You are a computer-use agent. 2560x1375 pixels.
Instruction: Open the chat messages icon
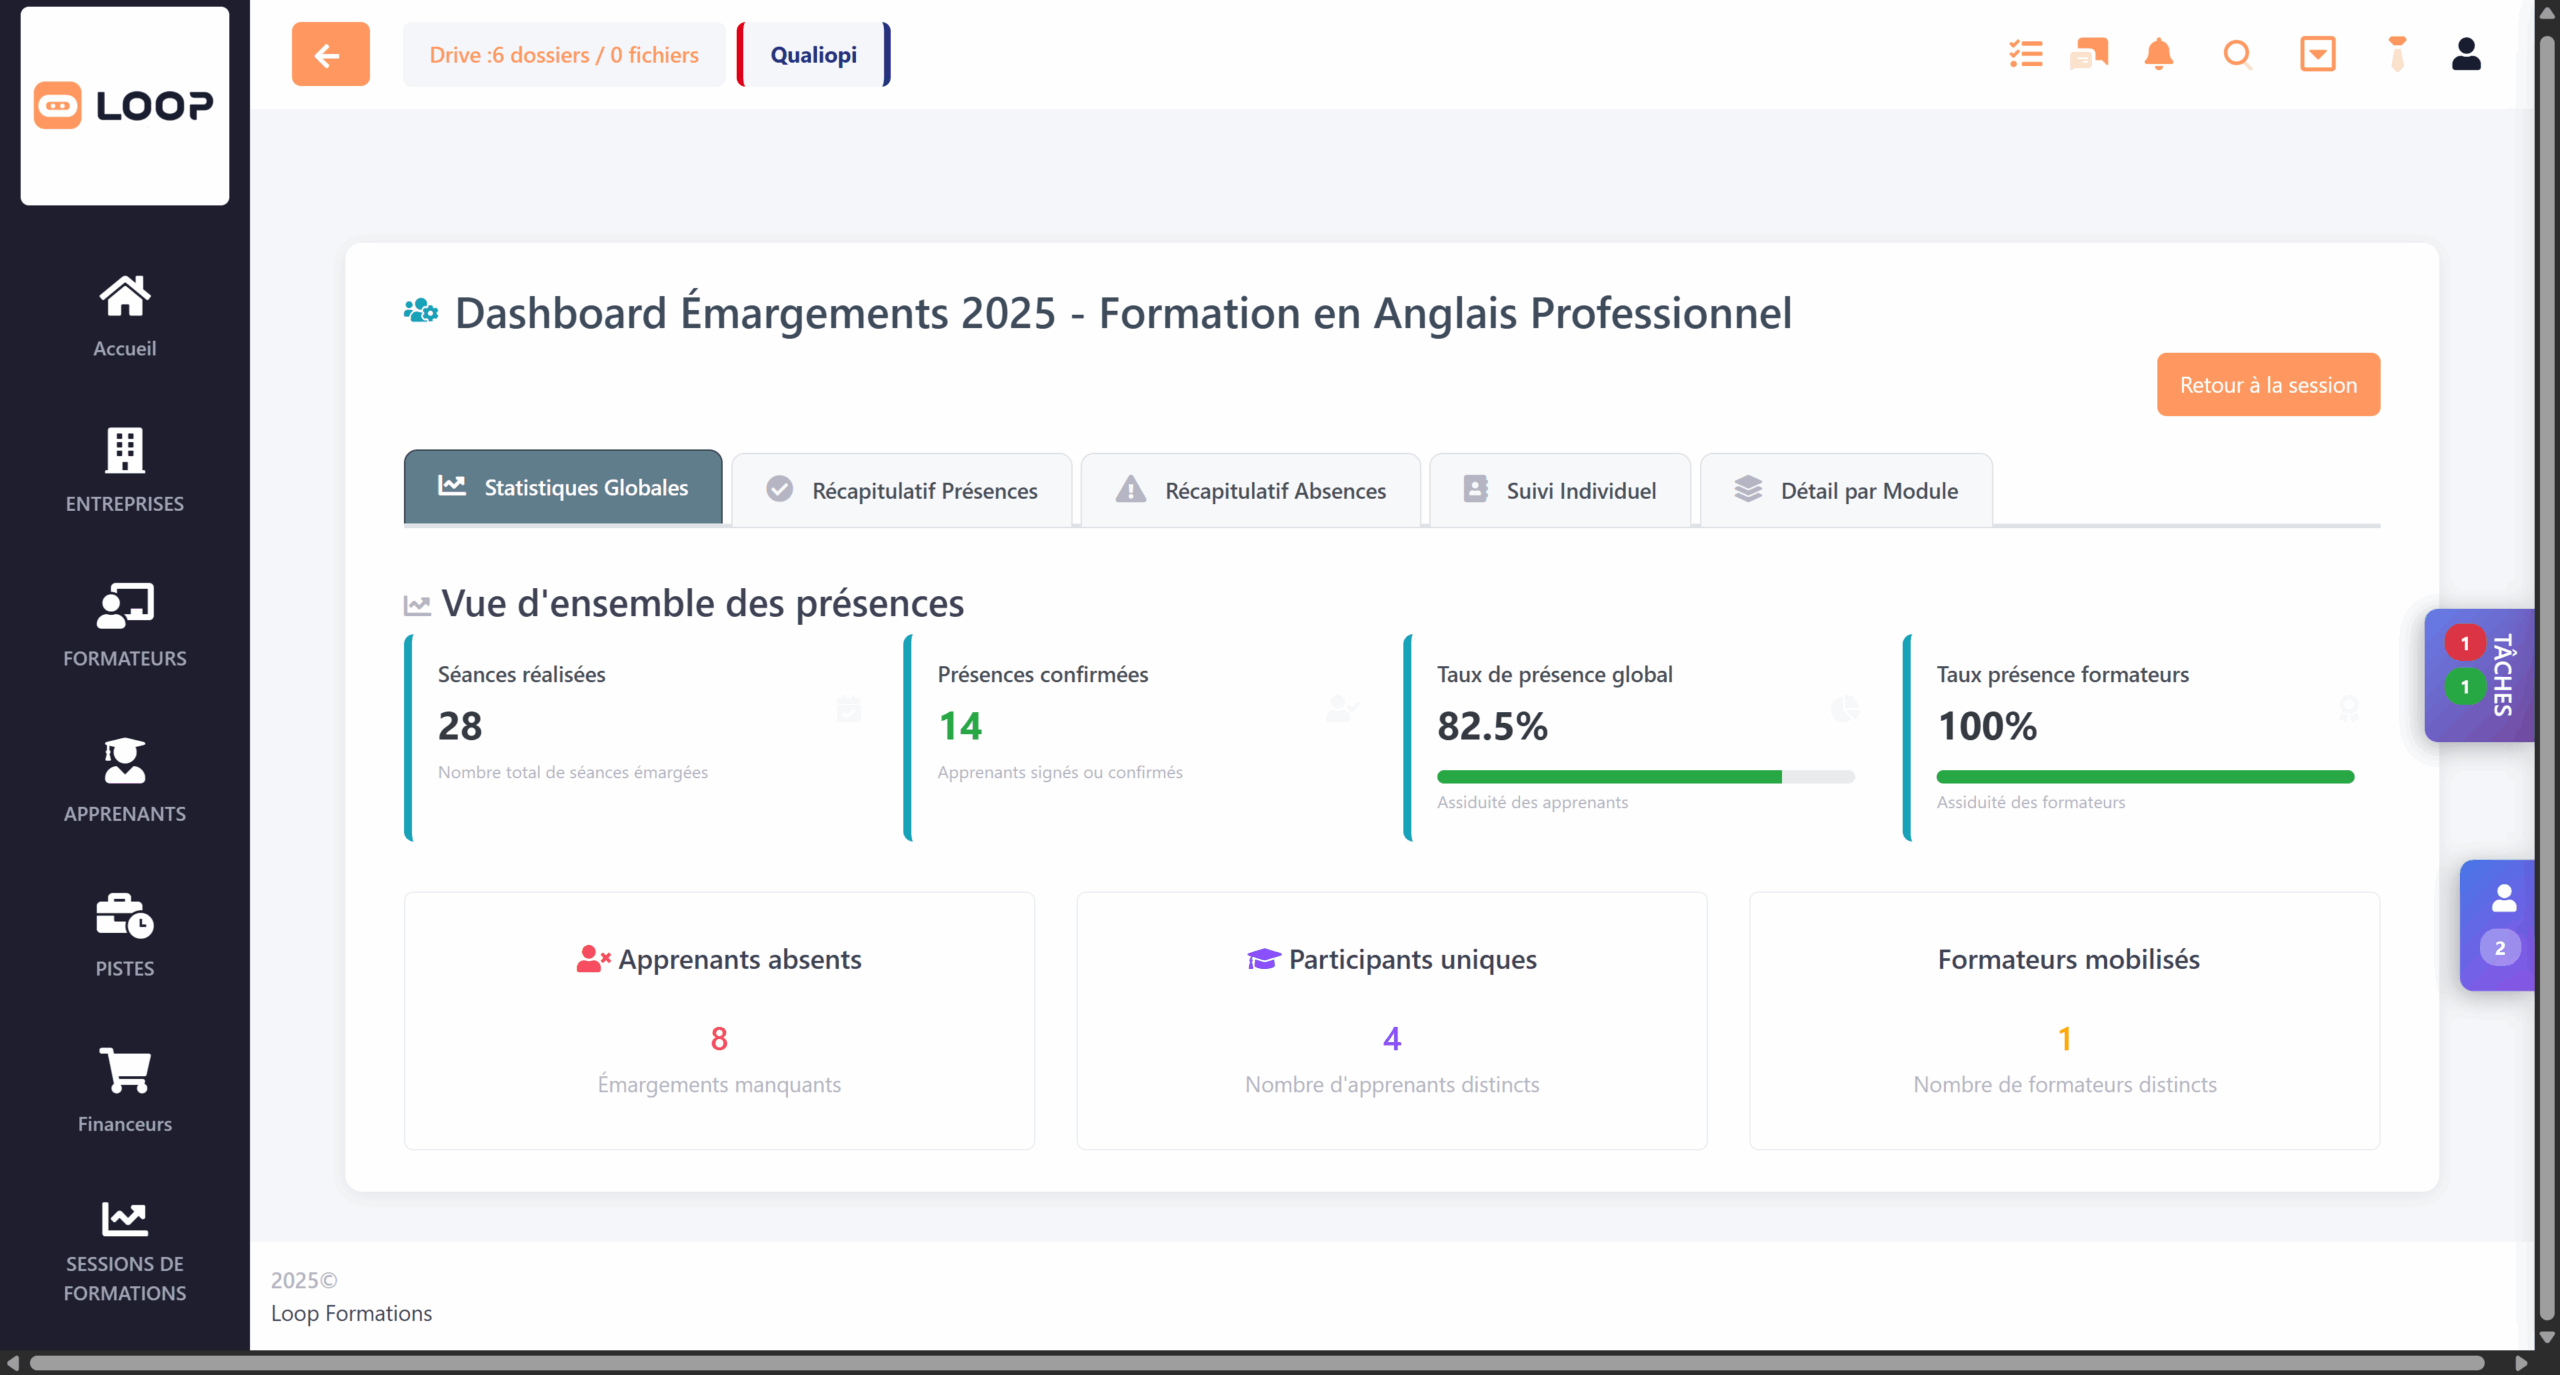pyautogui.click(x=2089, y=54)
